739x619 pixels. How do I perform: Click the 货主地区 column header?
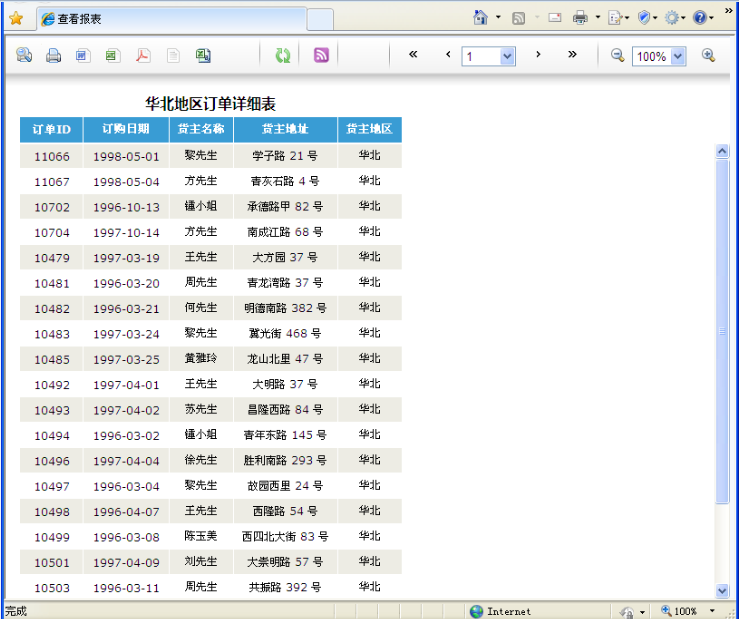tap(370, 129)
